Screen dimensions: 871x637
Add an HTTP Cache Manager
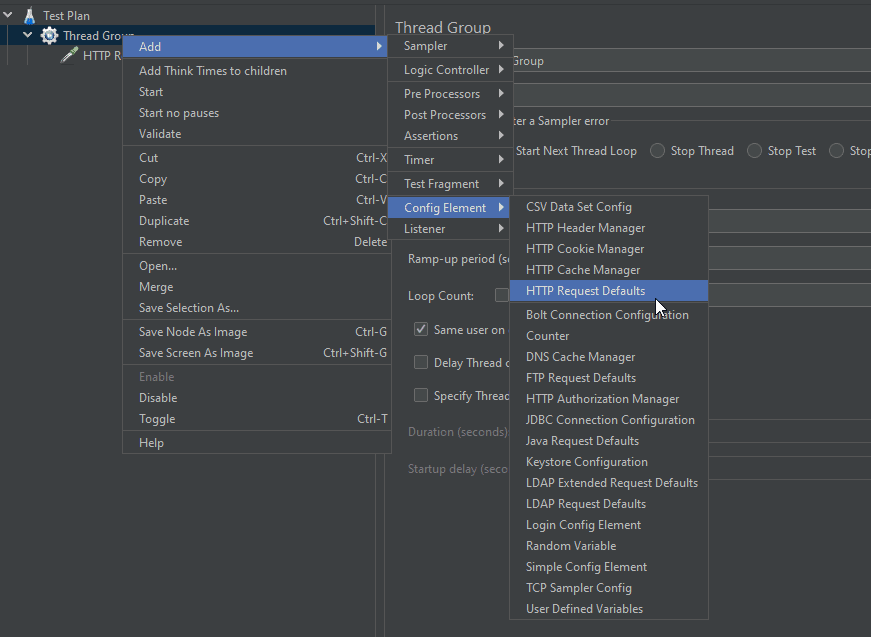coord(609,270)
